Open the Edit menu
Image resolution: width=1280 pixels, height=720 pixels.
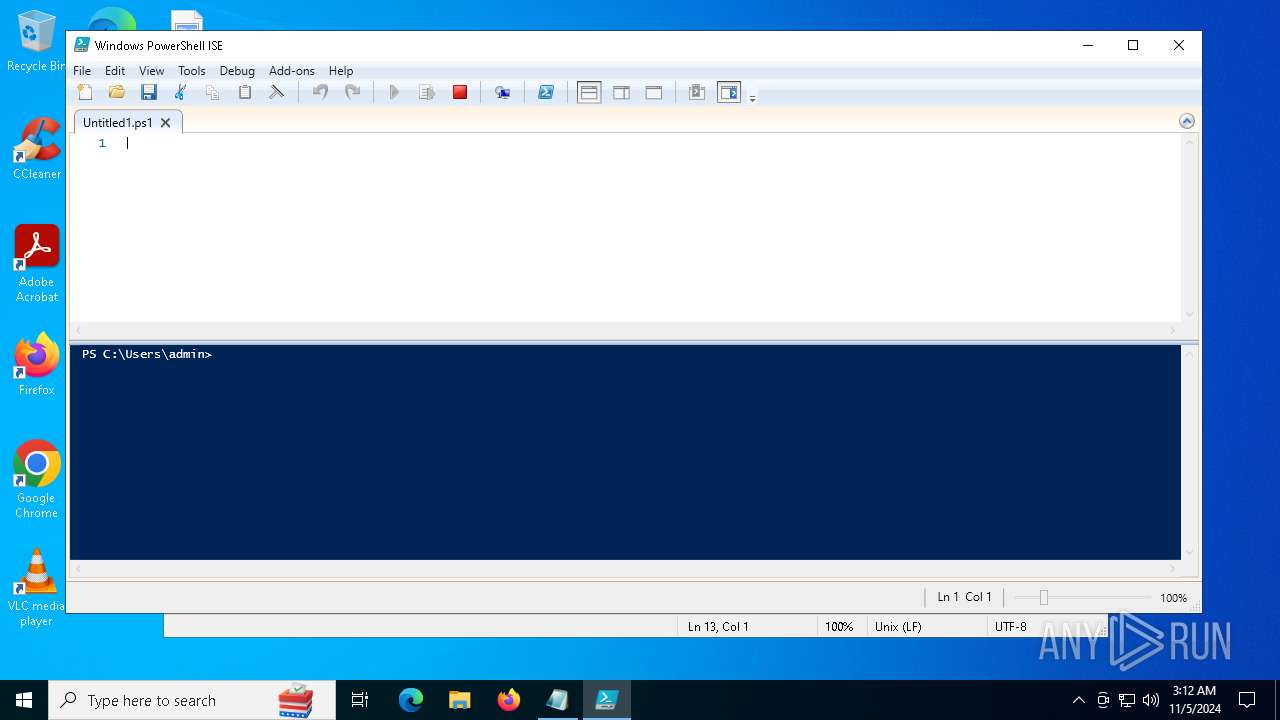pyautogui.click(x=115, y=71)
